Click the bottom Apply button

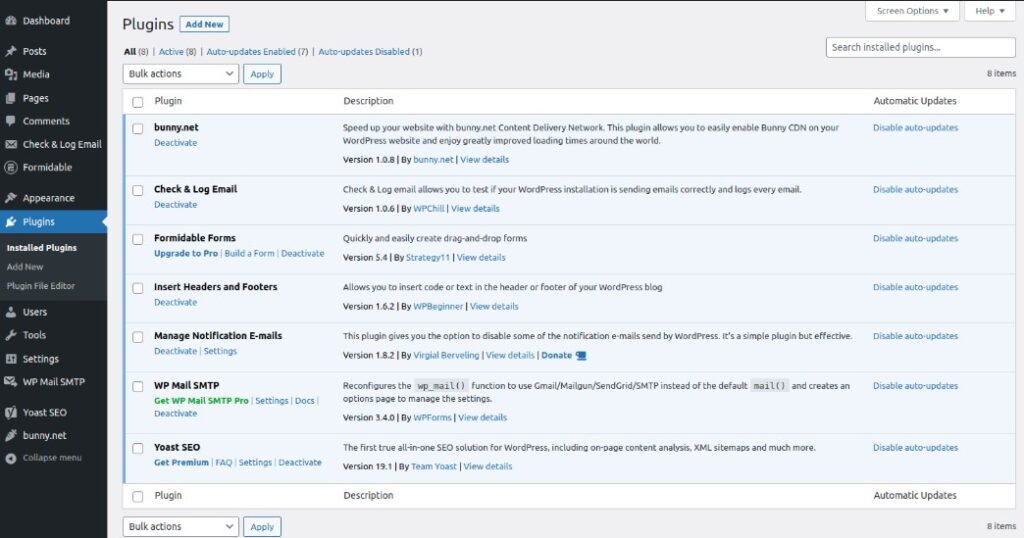click(262, 526)
